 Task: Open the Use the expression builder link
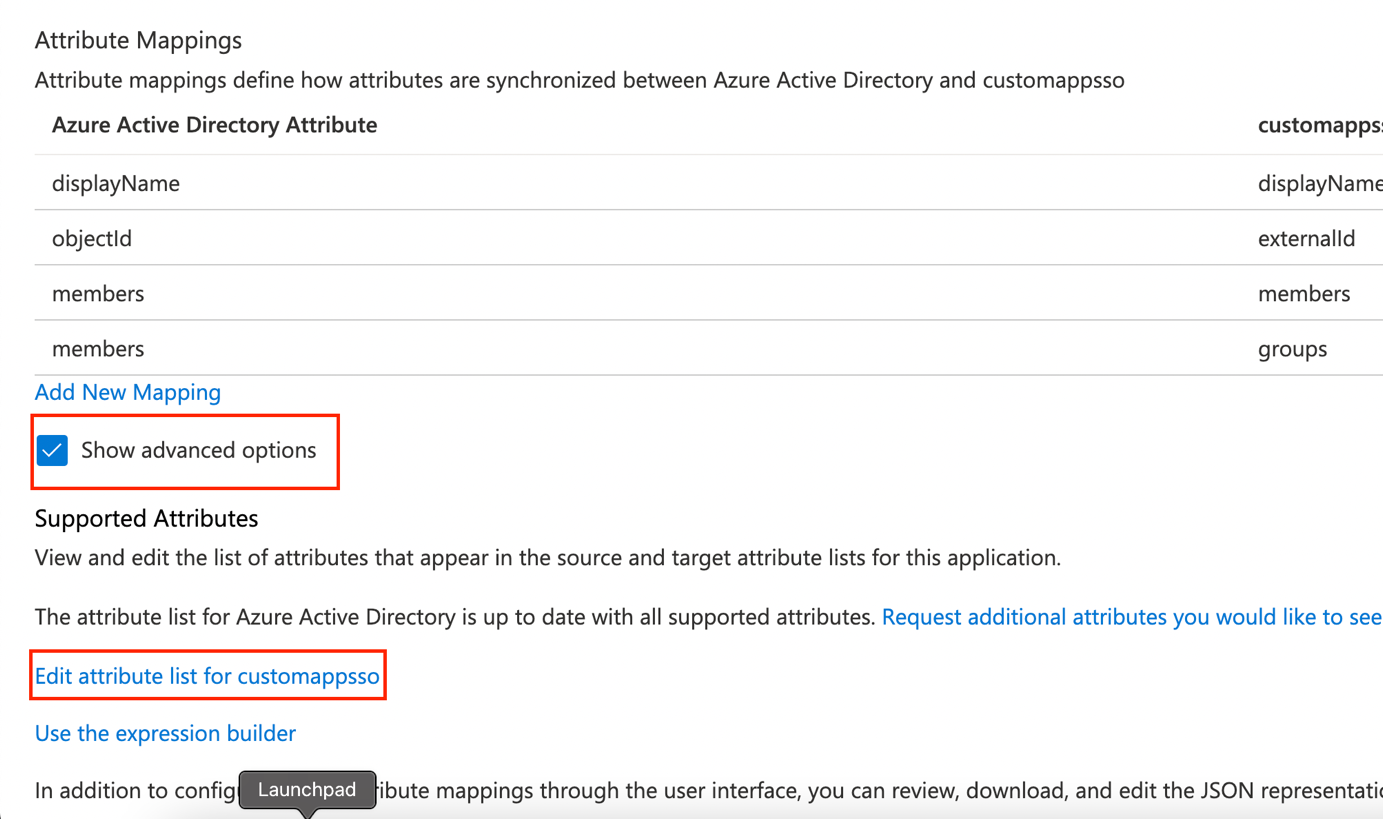click(165, 733)
